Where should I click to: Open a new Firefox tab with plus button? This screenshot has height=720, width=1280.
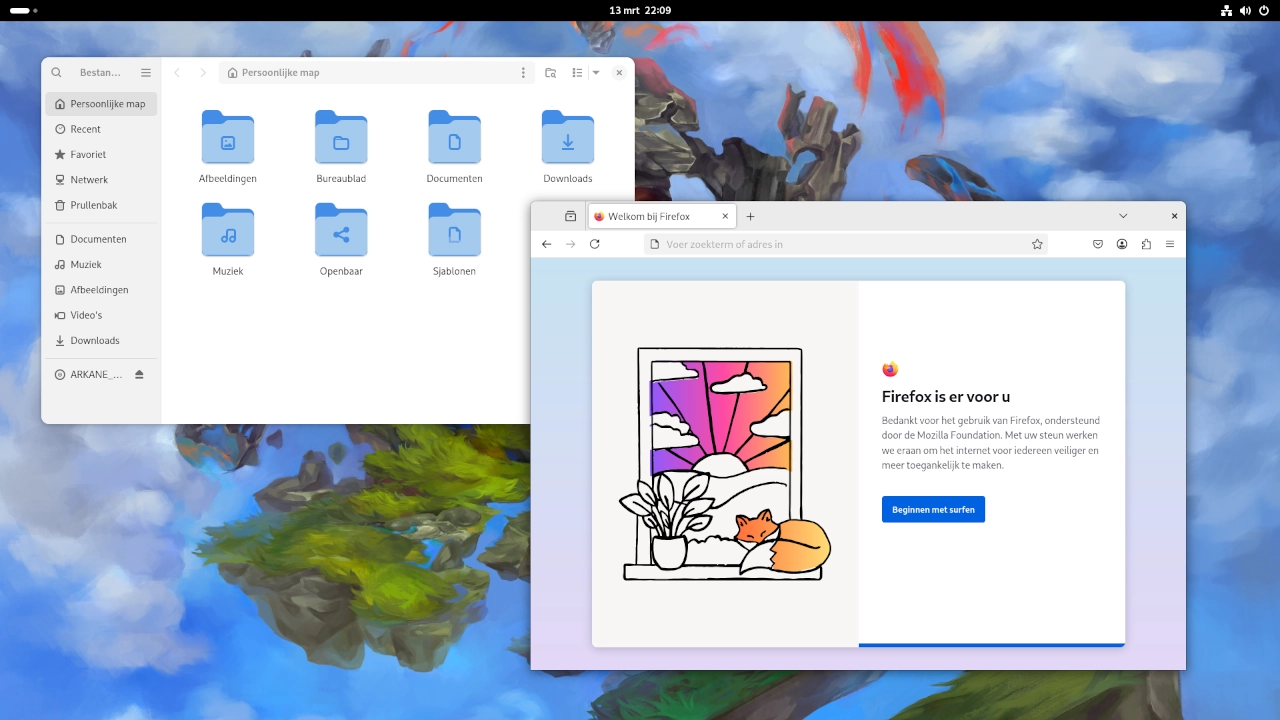(x=750, y=215)
